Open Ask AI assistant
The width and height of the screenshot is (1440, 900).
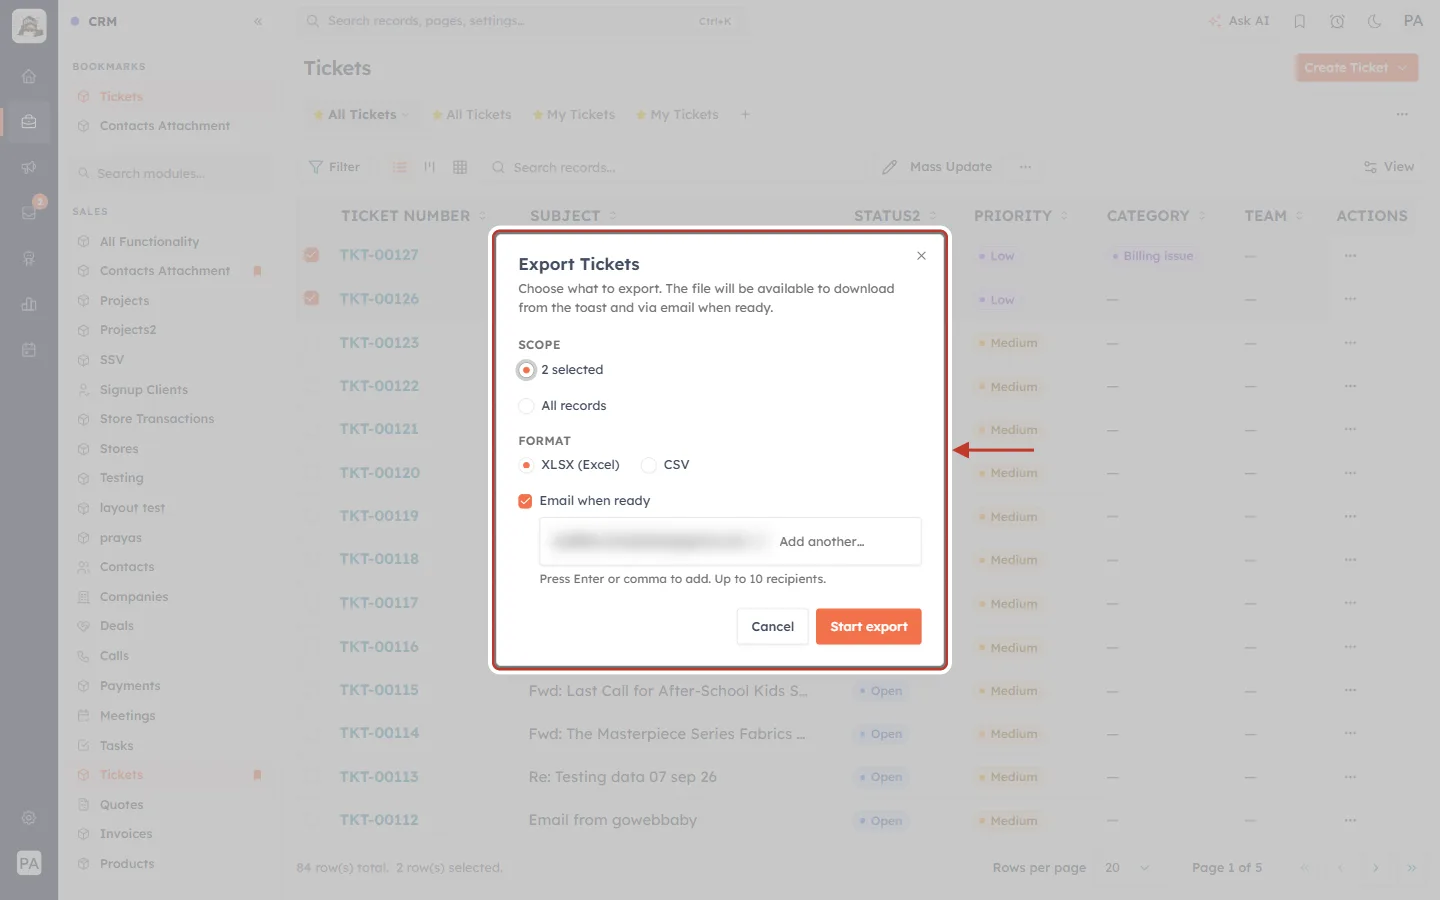point(1238,21)
